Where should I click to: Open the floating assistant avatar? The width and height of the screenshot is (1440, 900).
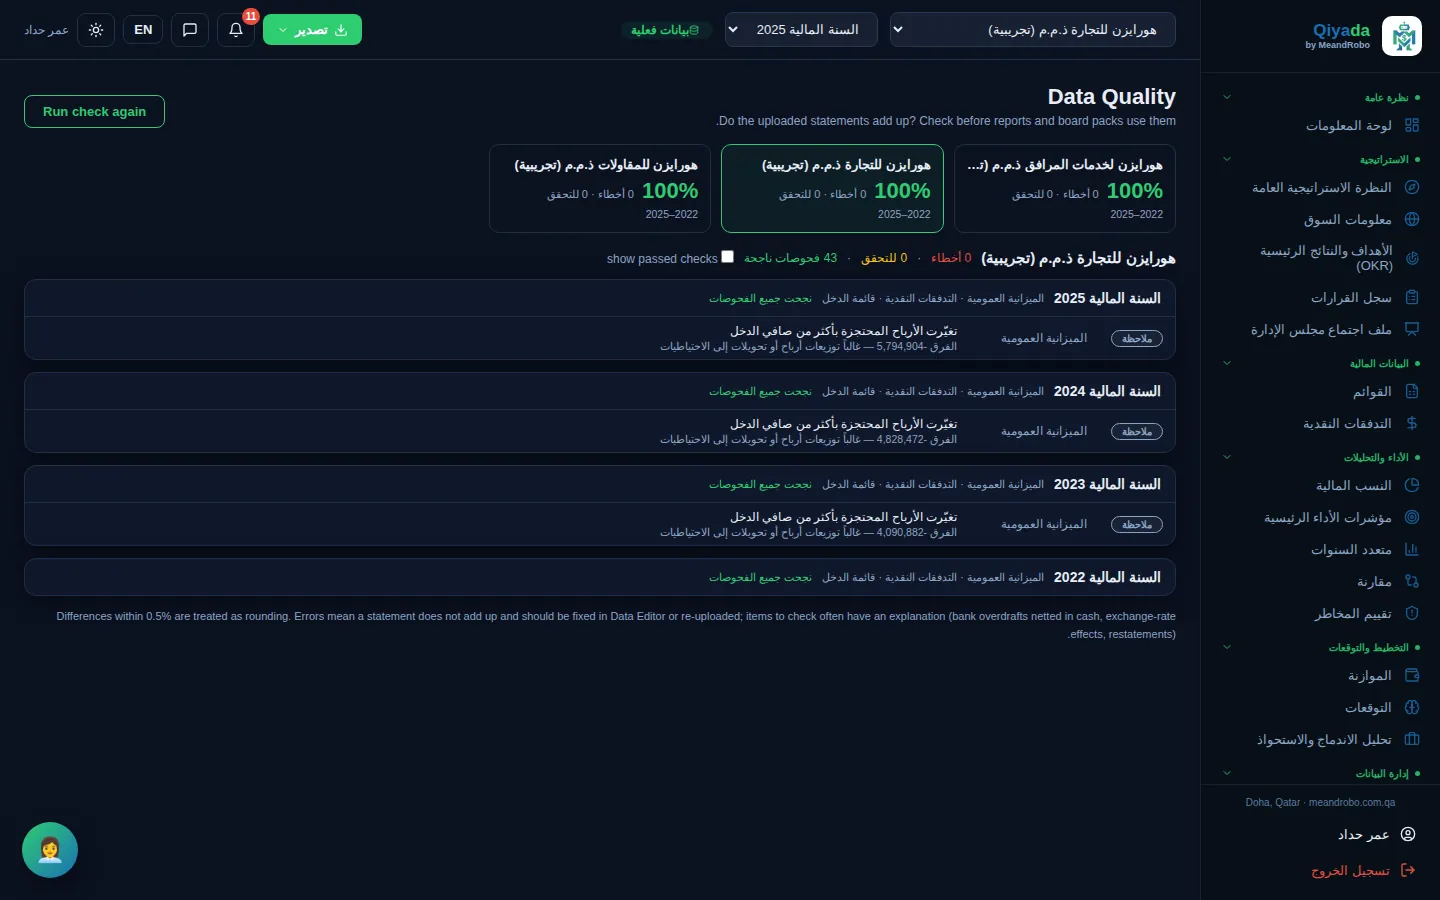pyautogui.click(x=50, y=850)
